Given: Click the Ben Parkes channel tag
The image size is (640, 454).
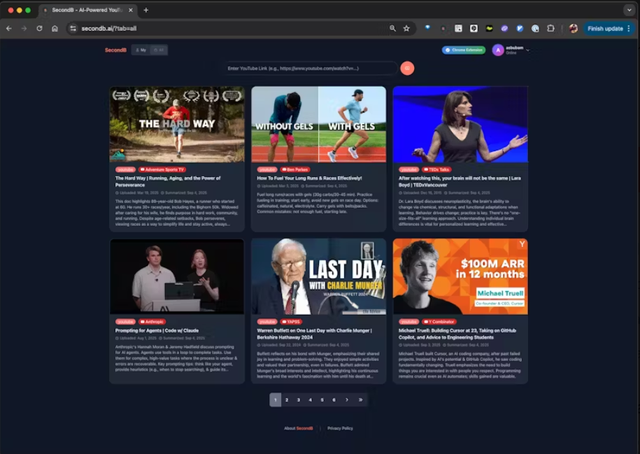Looking at the screenshot, I should click(x=295, y=169).
